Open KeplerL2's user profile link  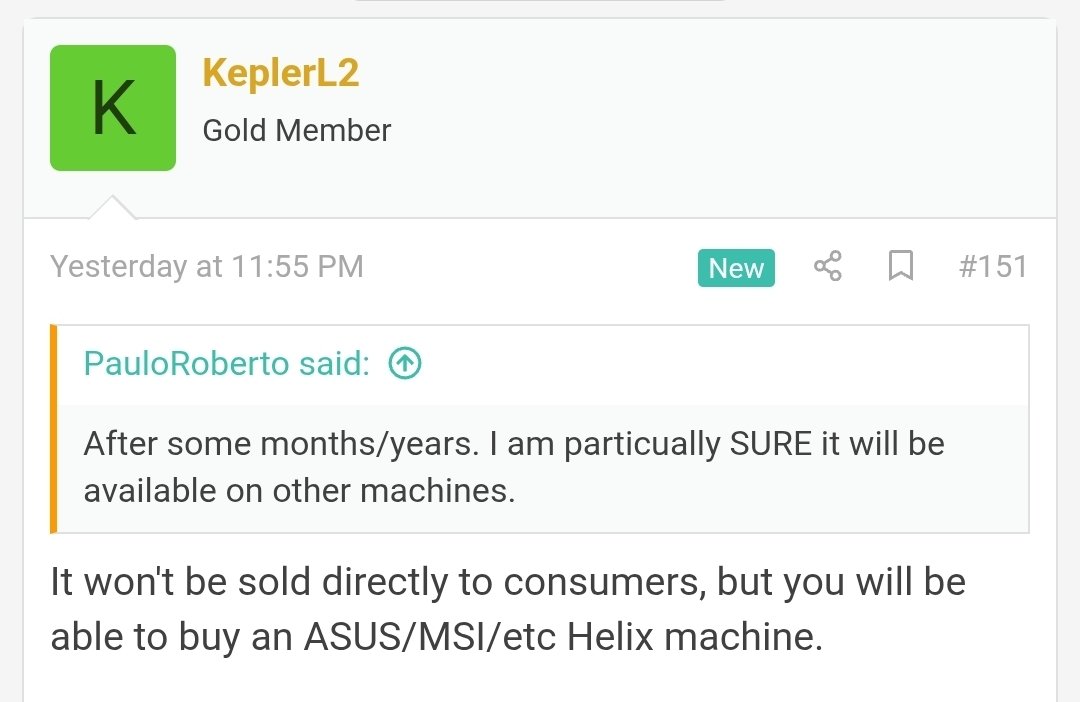click(280, 73)
